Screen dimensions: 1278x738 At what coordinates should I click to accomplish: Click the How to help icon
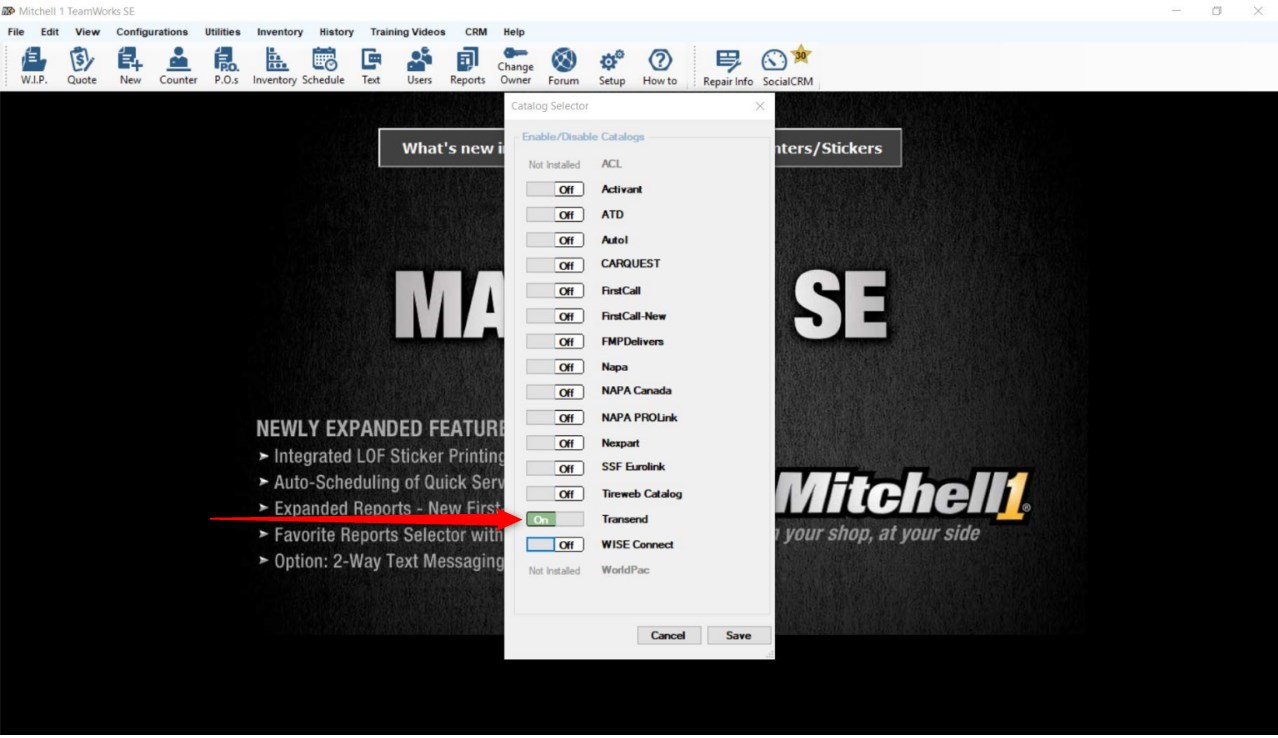click(x=660, y=66)
